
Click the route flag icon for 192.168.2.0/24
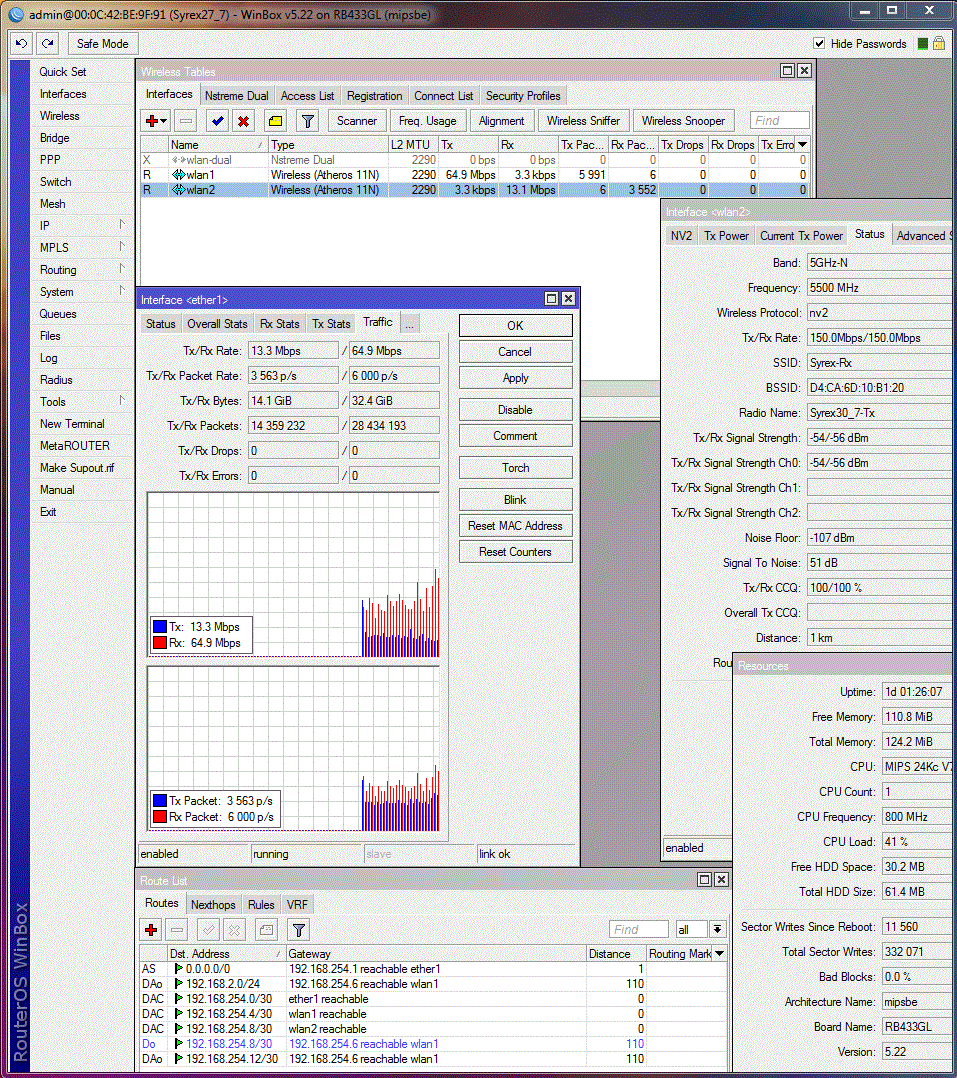179,984
